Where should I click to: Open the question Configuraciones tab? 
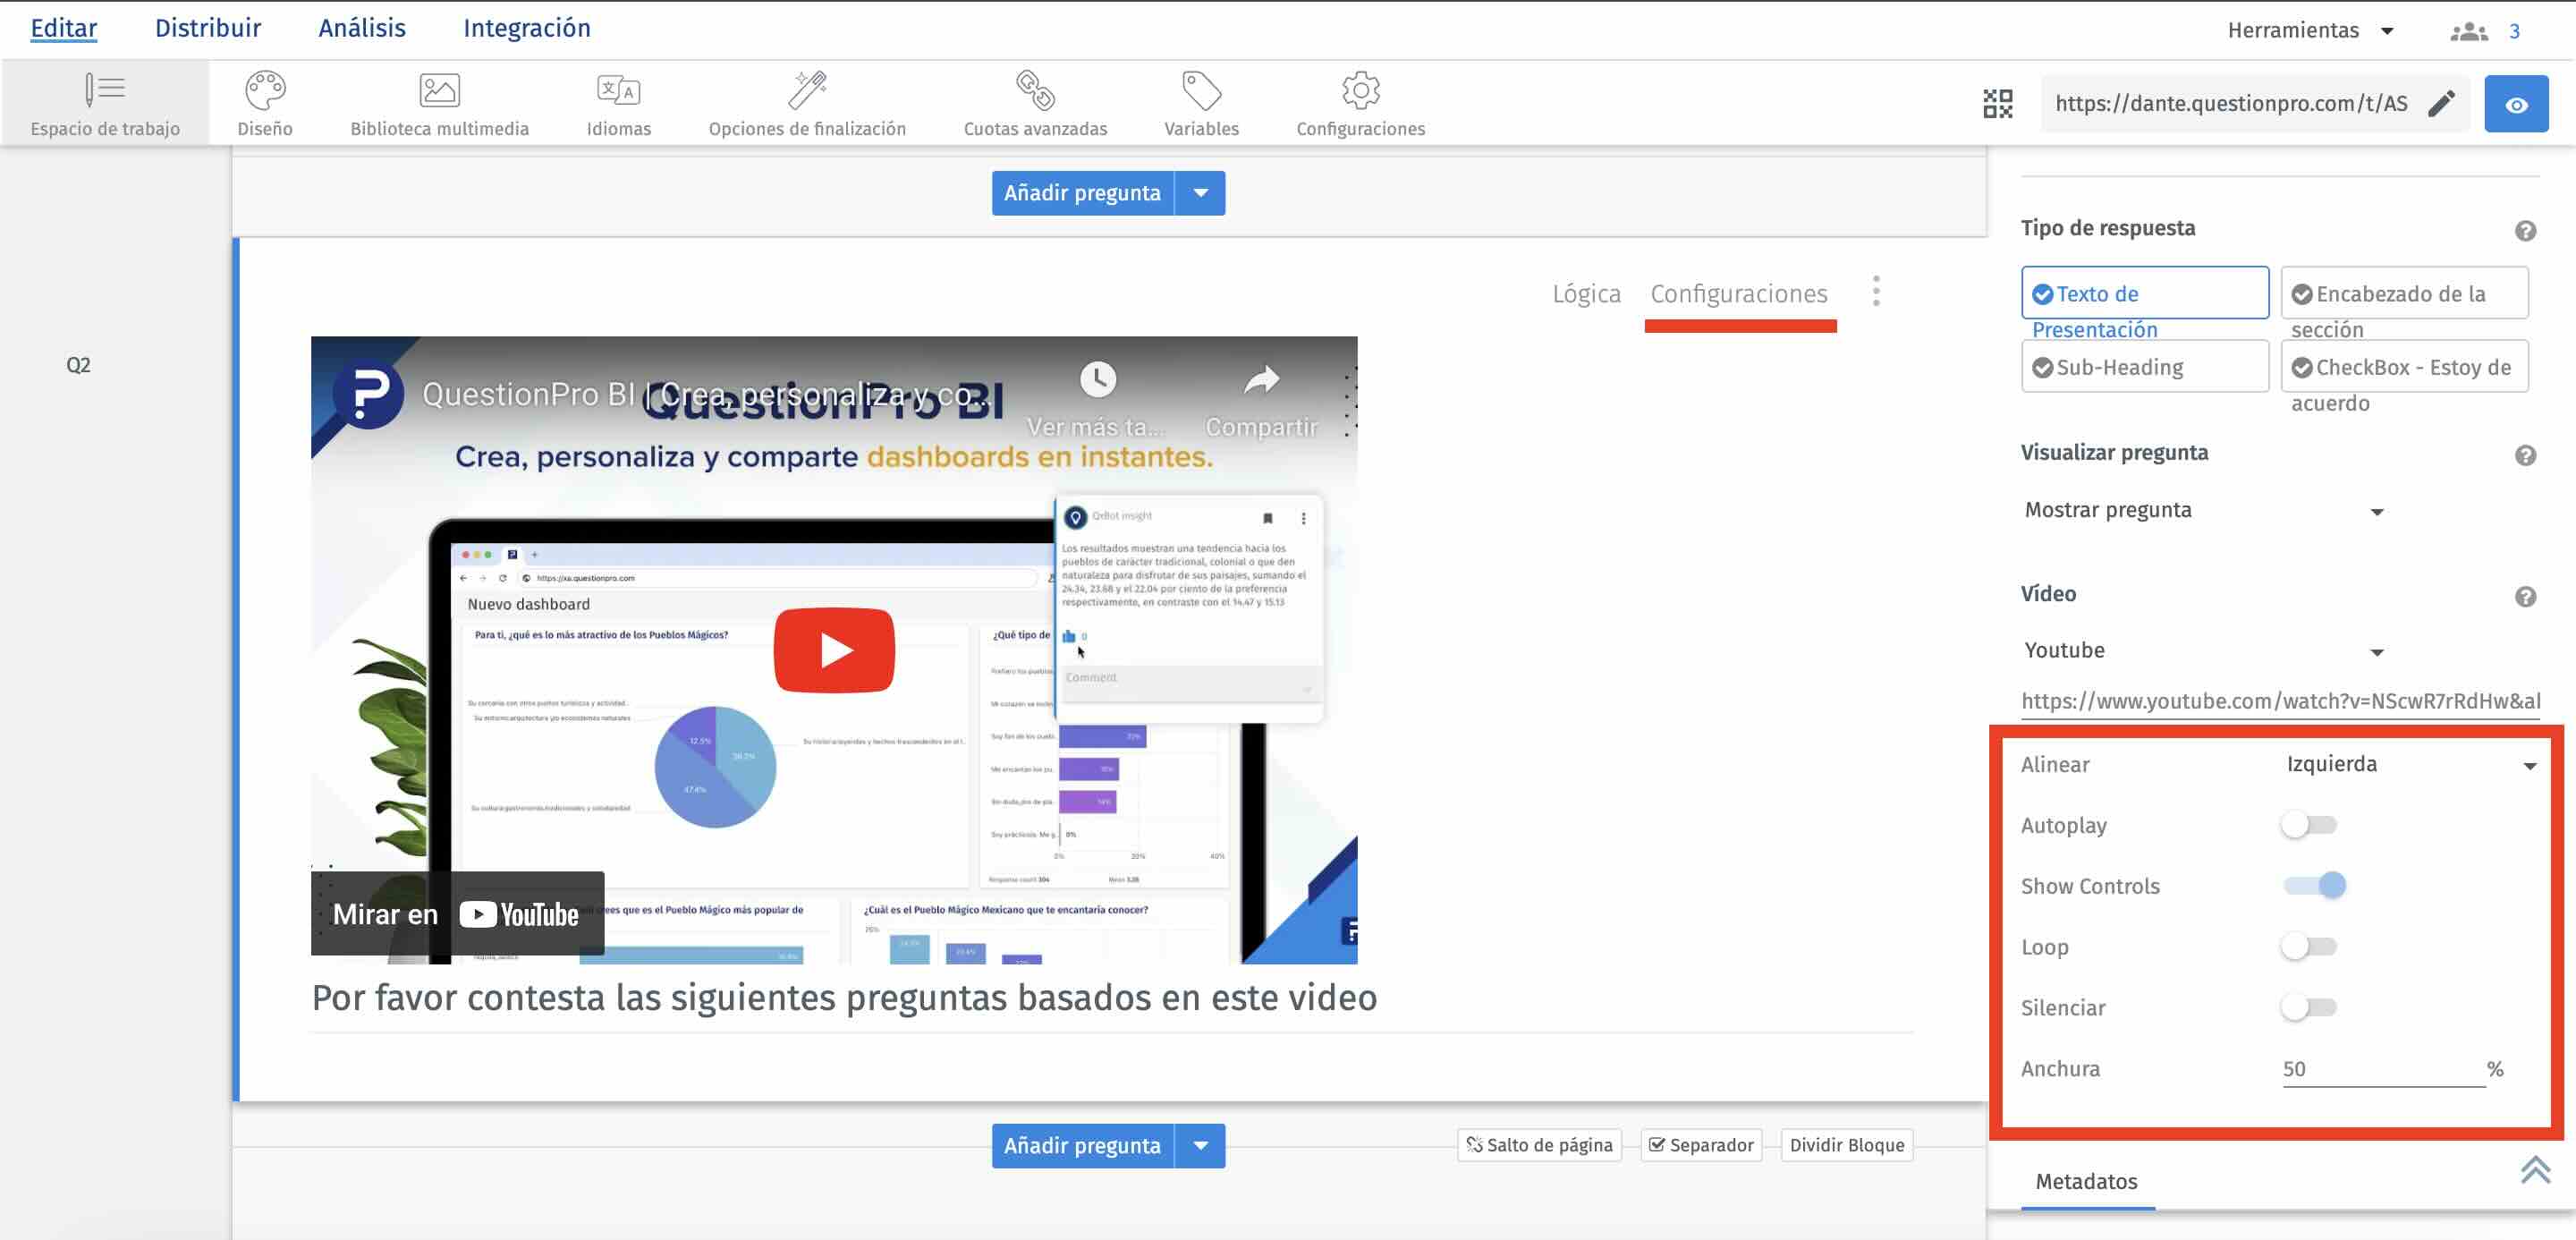click(x=1739, y=294)
